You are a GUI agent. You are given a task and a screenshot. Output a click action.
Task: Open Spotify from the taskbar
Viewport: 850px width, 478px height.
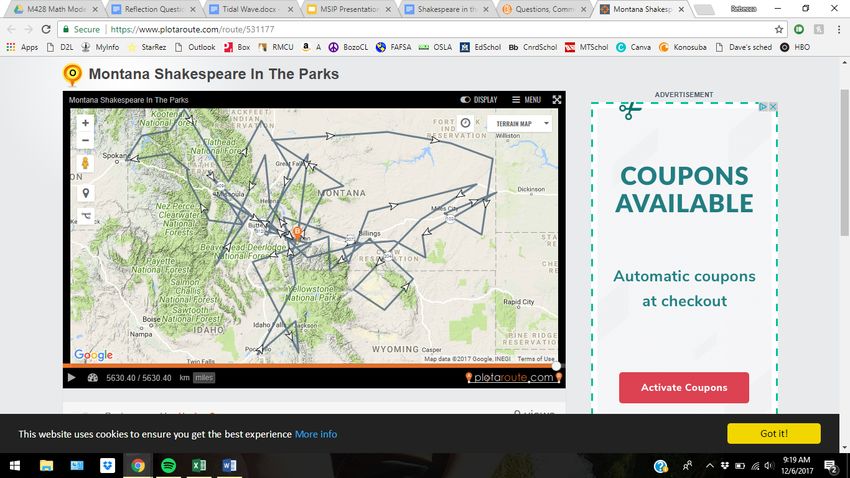tap(169, 466)
